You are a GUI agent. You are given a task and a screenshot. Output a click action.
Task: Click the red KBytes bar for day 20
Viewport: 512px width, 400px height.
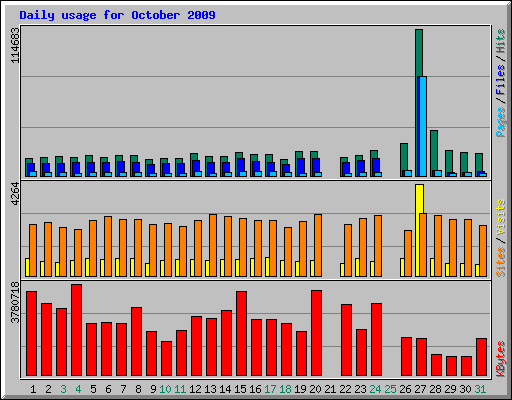coord(316,333)
